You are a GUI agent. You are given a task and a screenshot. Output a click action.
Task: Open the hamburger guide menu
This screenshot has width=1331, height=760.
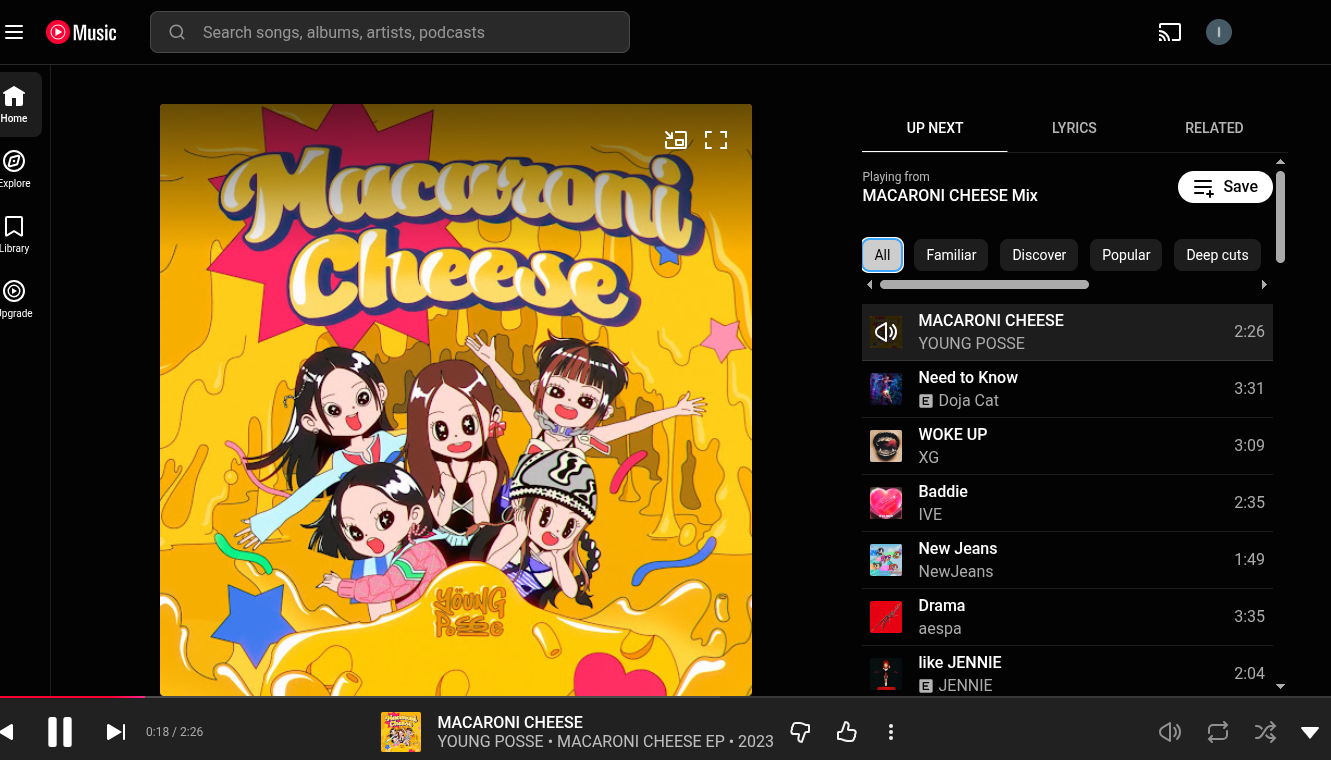point(14,33)
